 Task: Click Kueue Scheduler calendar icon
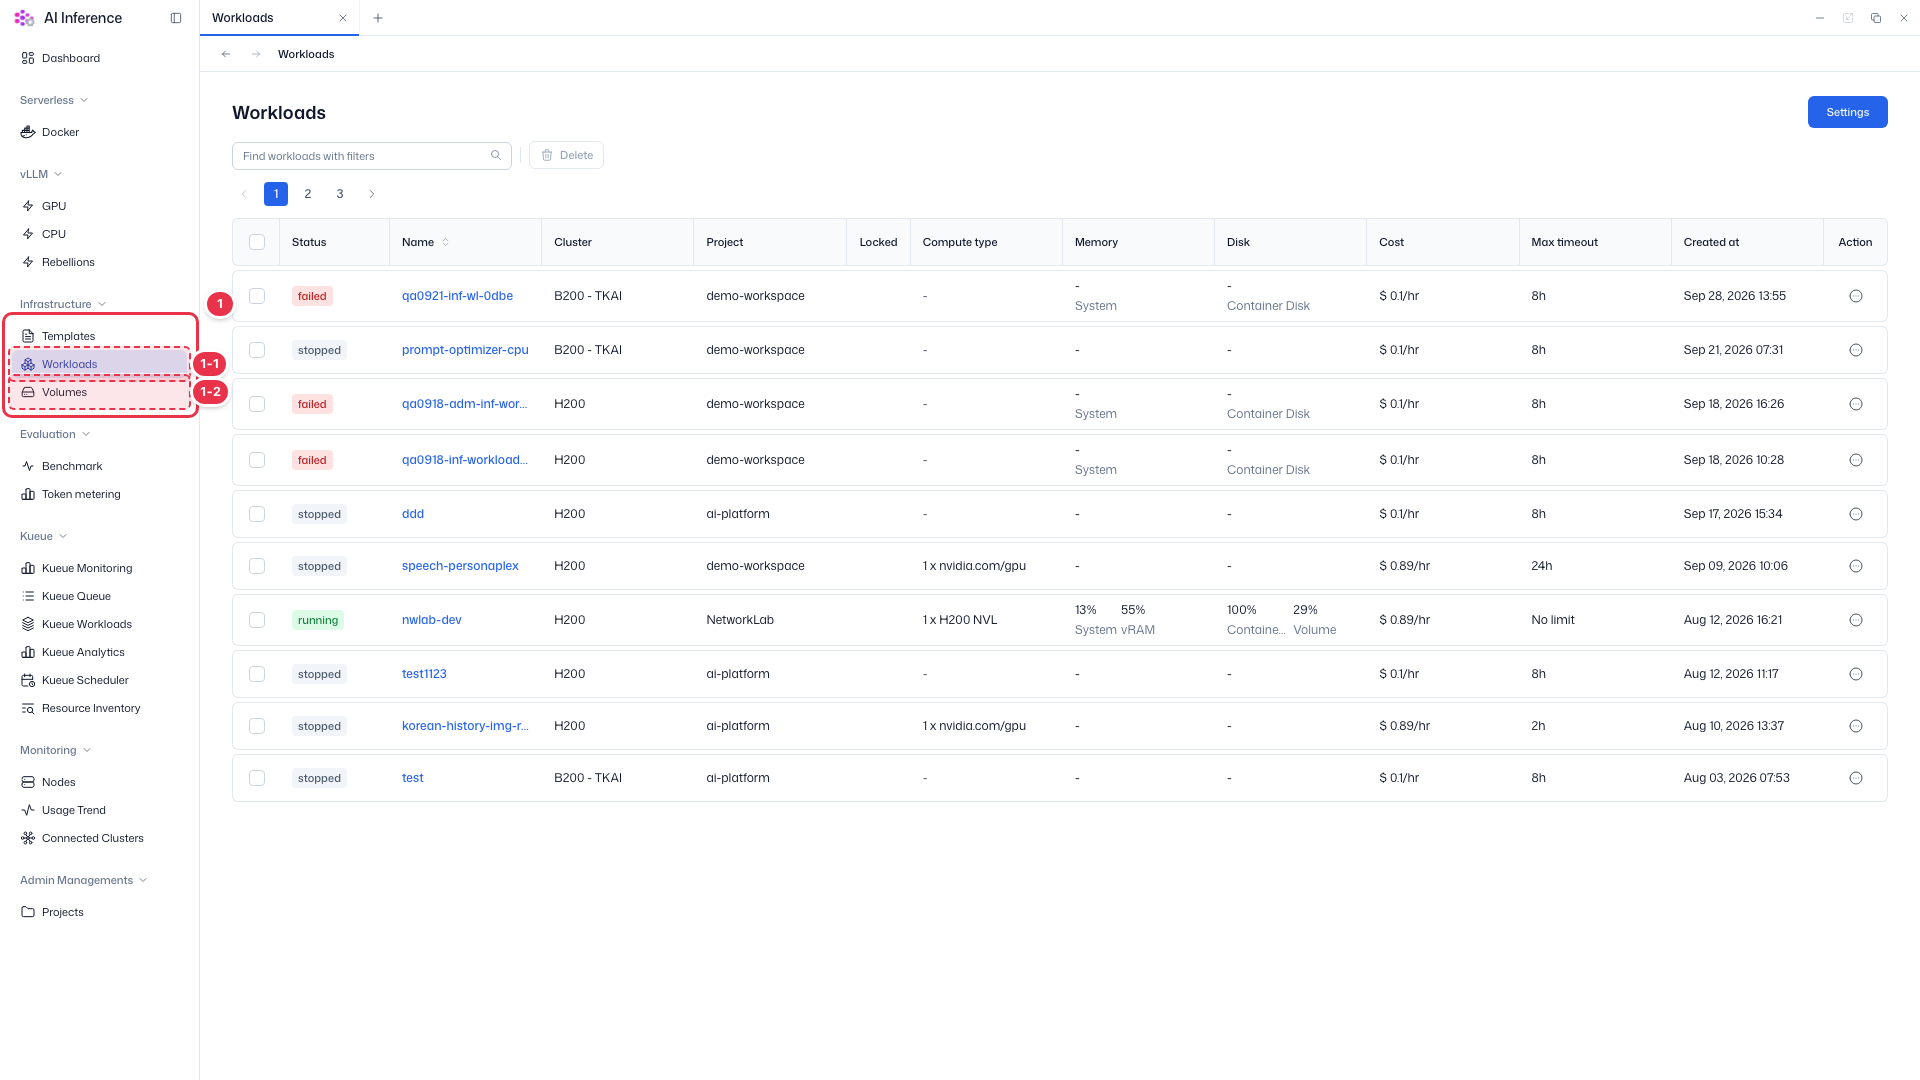28,680
